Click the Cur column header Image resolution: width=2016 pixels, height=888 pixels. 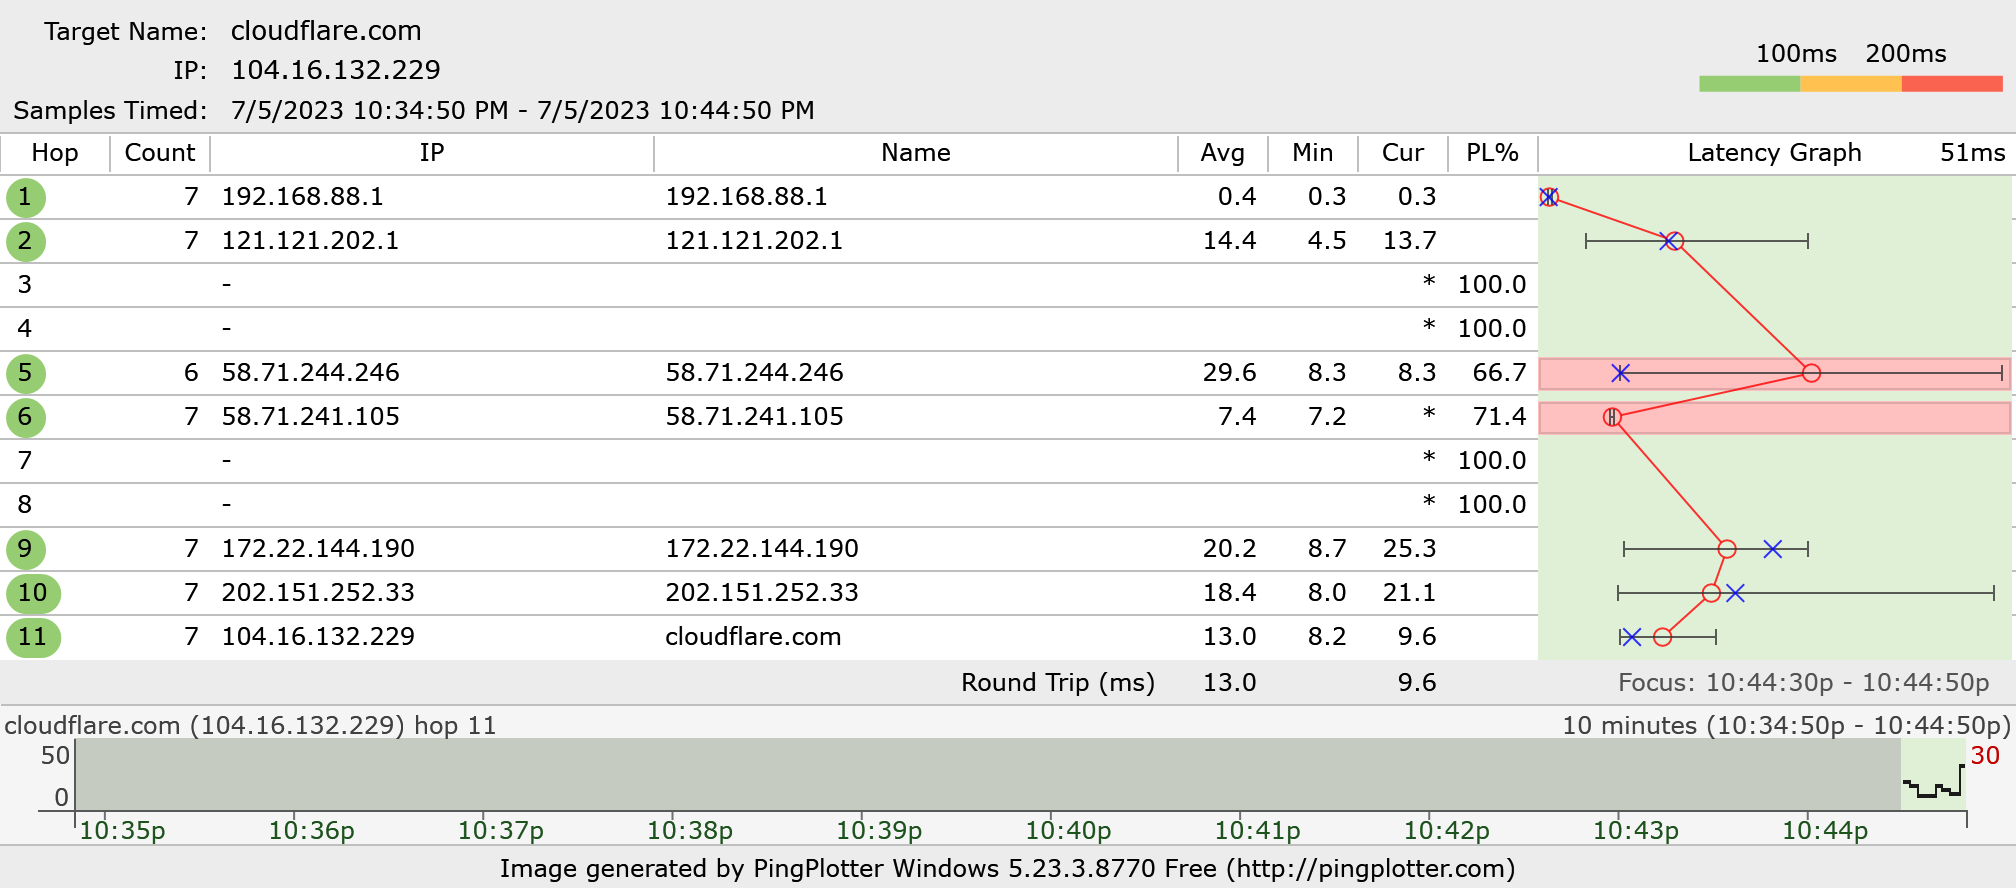click(1403, 153)
